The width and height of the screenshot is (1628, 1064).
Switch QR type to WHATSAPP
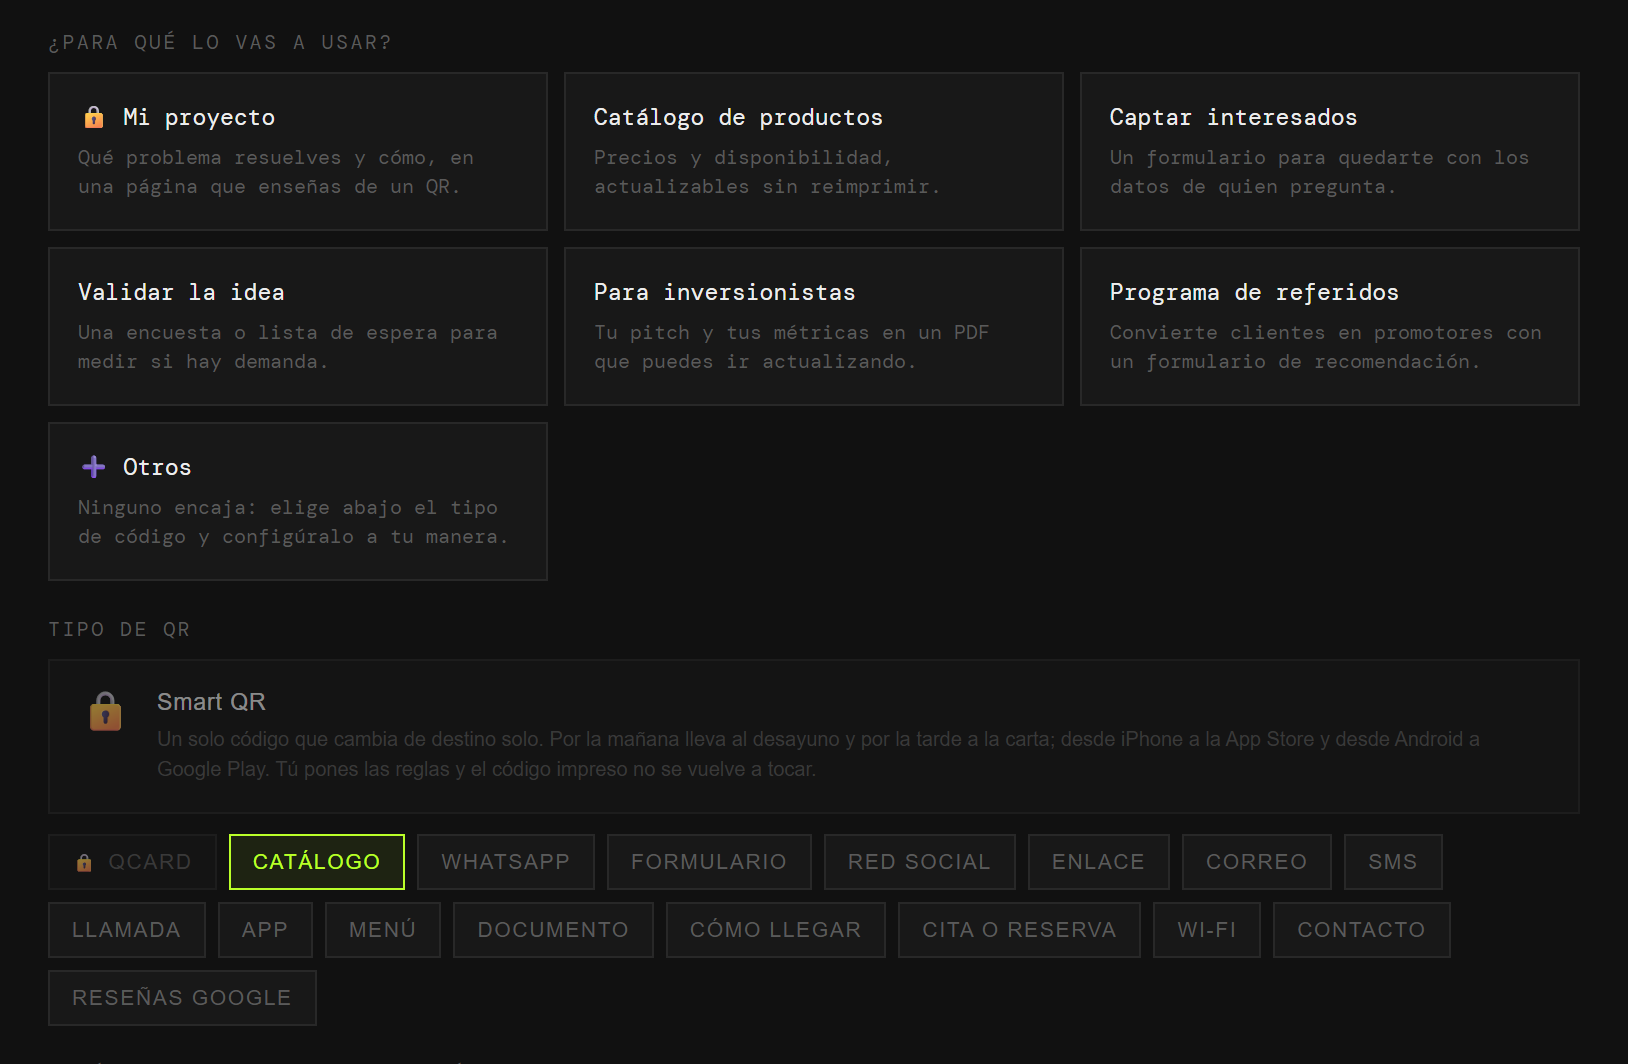[506, 862]
